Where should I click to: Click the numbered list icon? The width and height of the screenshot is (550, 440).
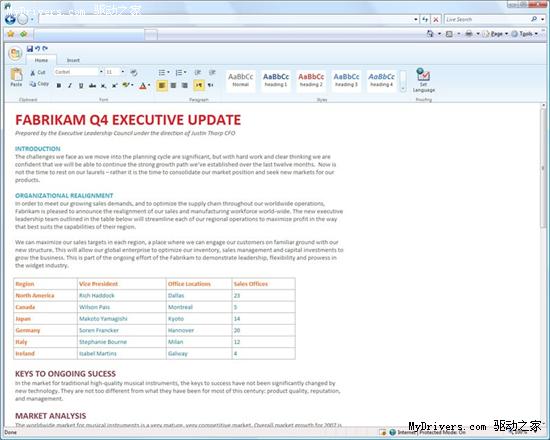click(x=179, y=73)
